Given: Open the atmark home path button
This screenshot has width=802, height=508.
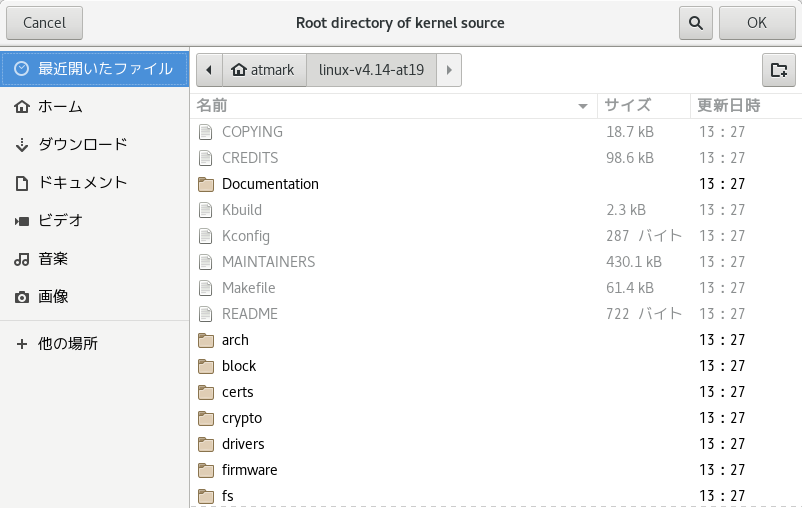Looking at the screenshot, I should coord(264,70).
